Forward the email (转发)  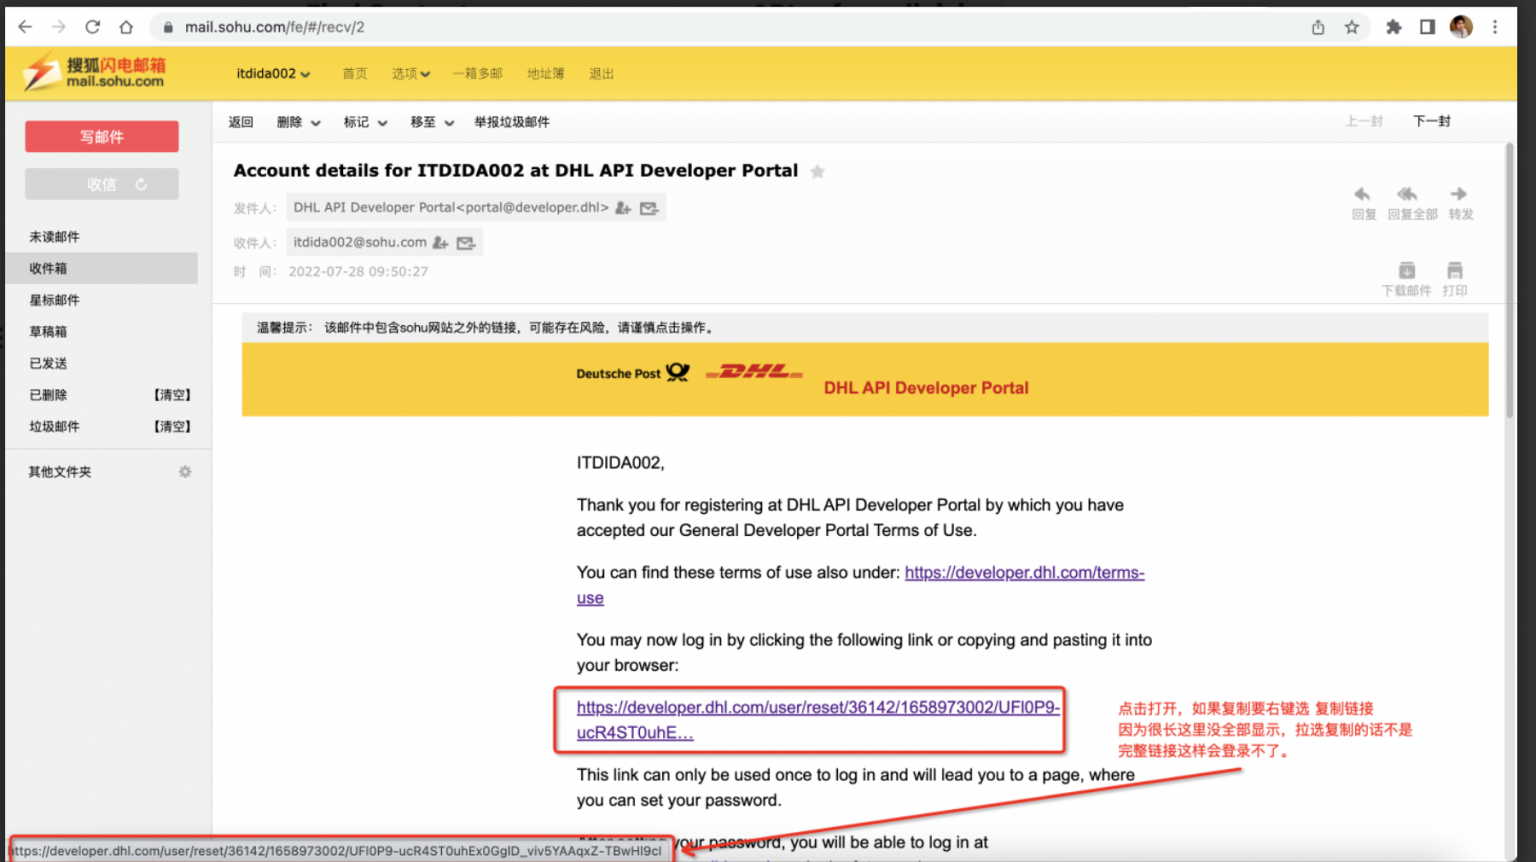[x=1460, y=203]
